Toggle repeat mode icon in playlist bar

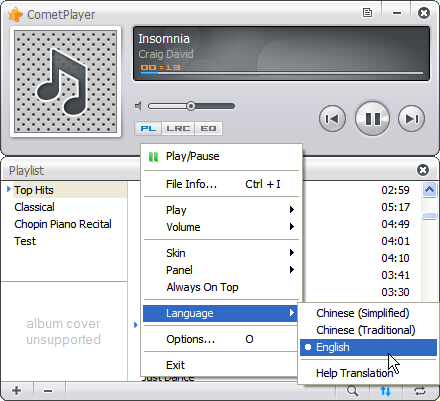click(420, 390)
